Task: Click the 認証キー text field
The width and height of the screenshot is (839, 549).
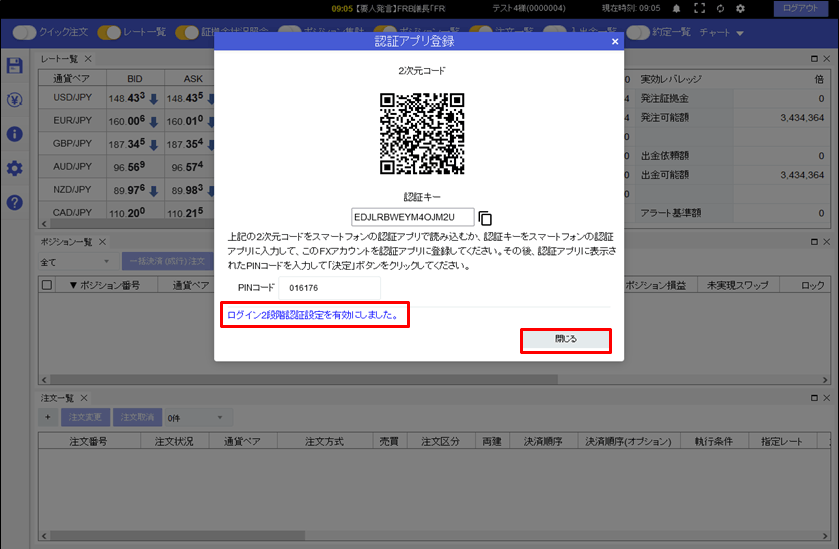Action: click(x=413, y=217)
